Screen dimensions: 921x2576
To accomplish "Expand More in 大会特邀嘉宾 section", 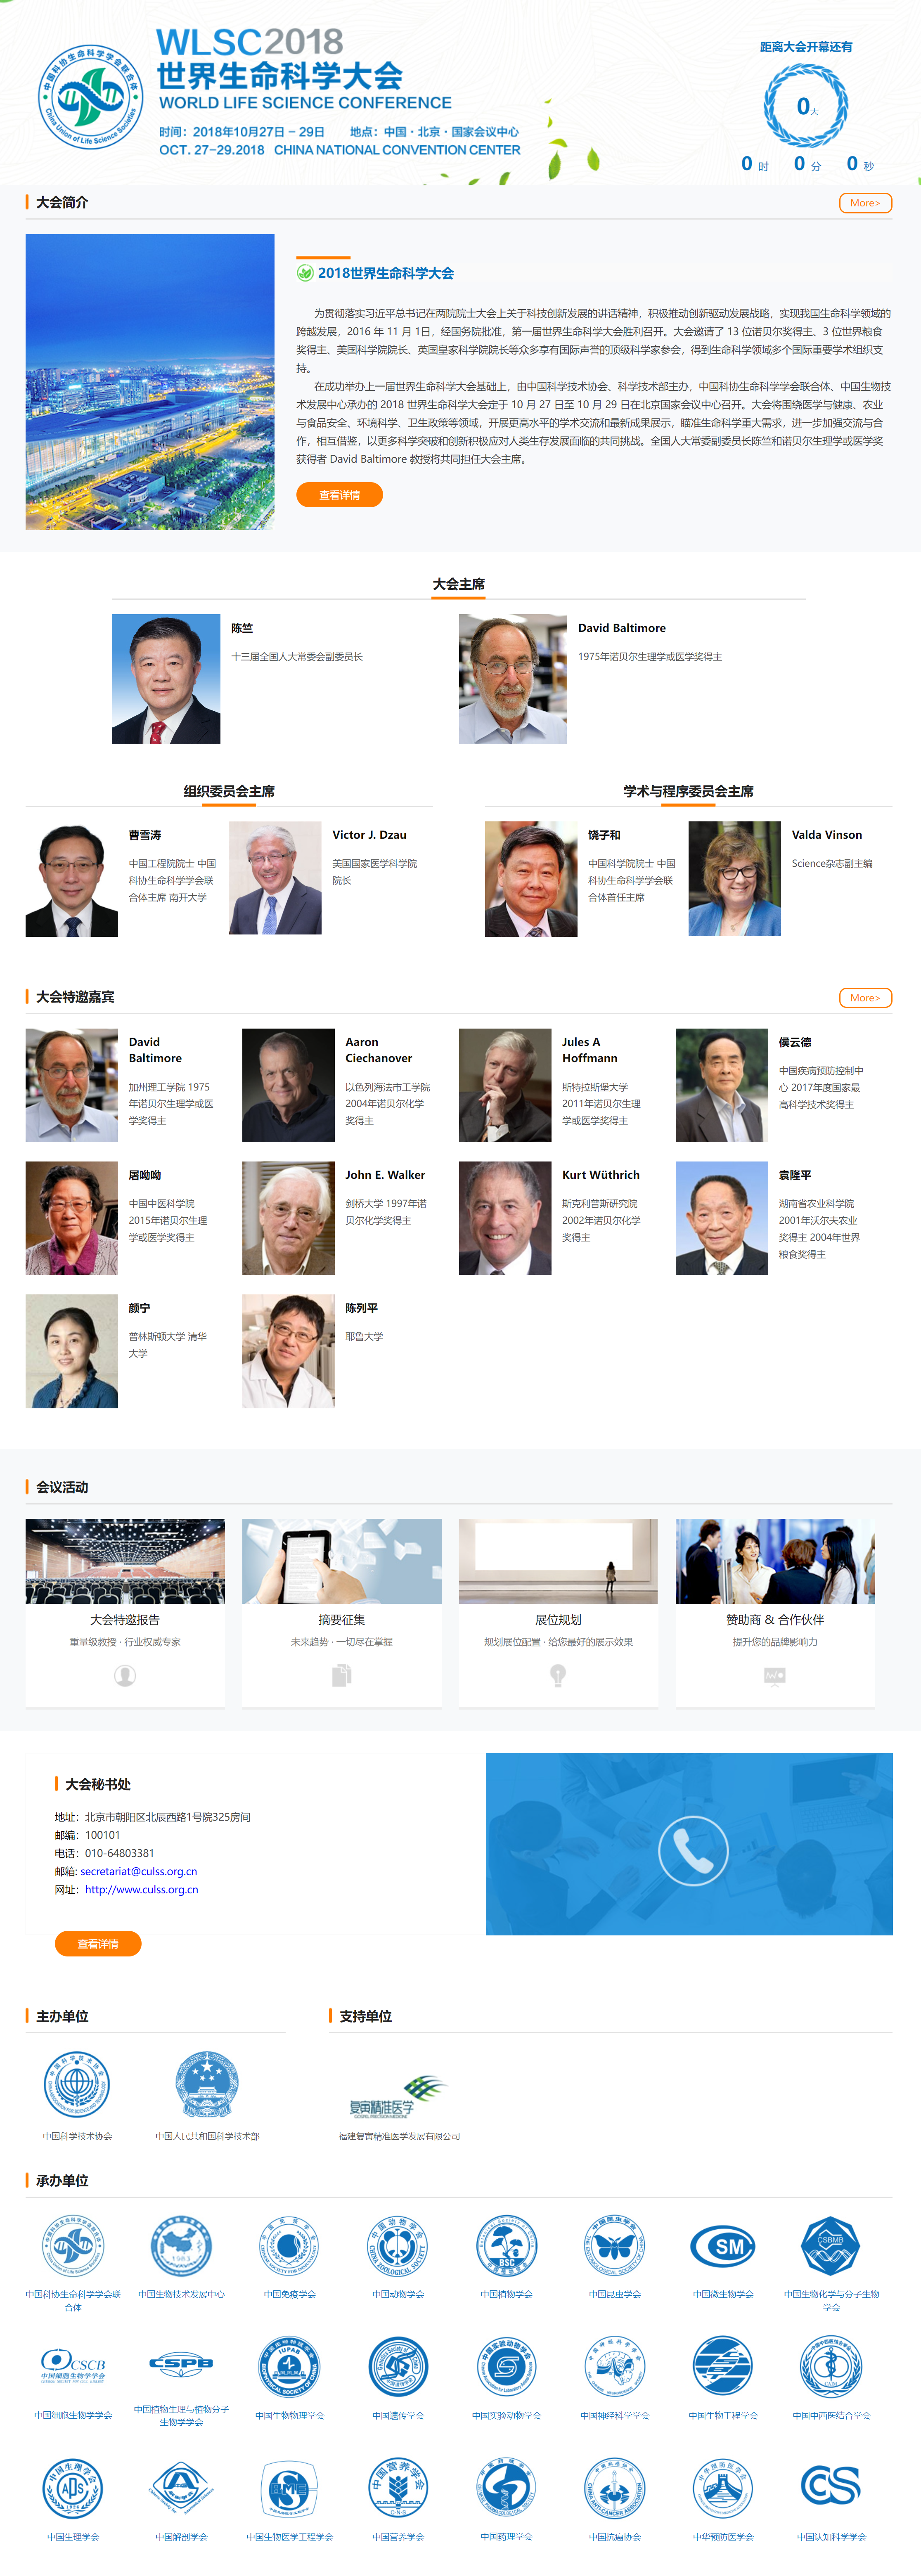I will click(x=865, y=998).
